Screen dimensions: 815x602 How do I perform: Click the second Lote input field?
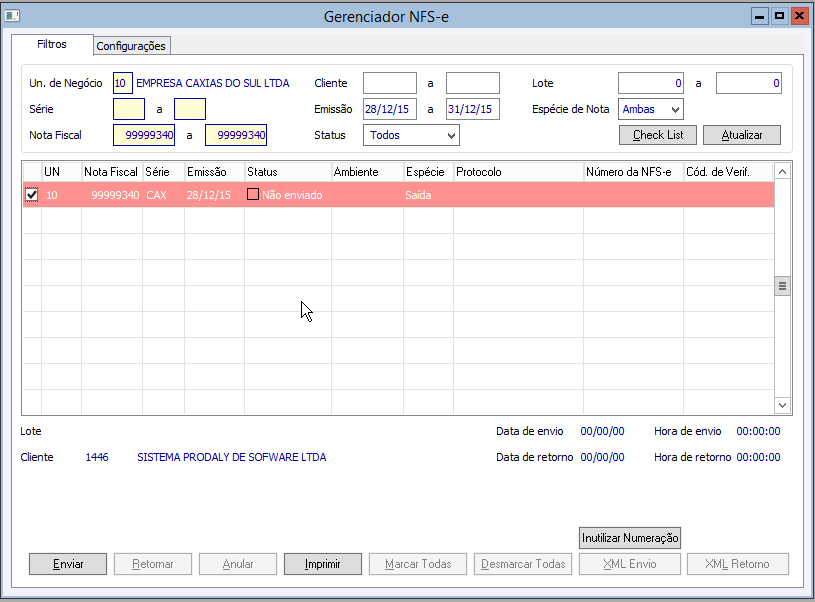coord(749,83)
